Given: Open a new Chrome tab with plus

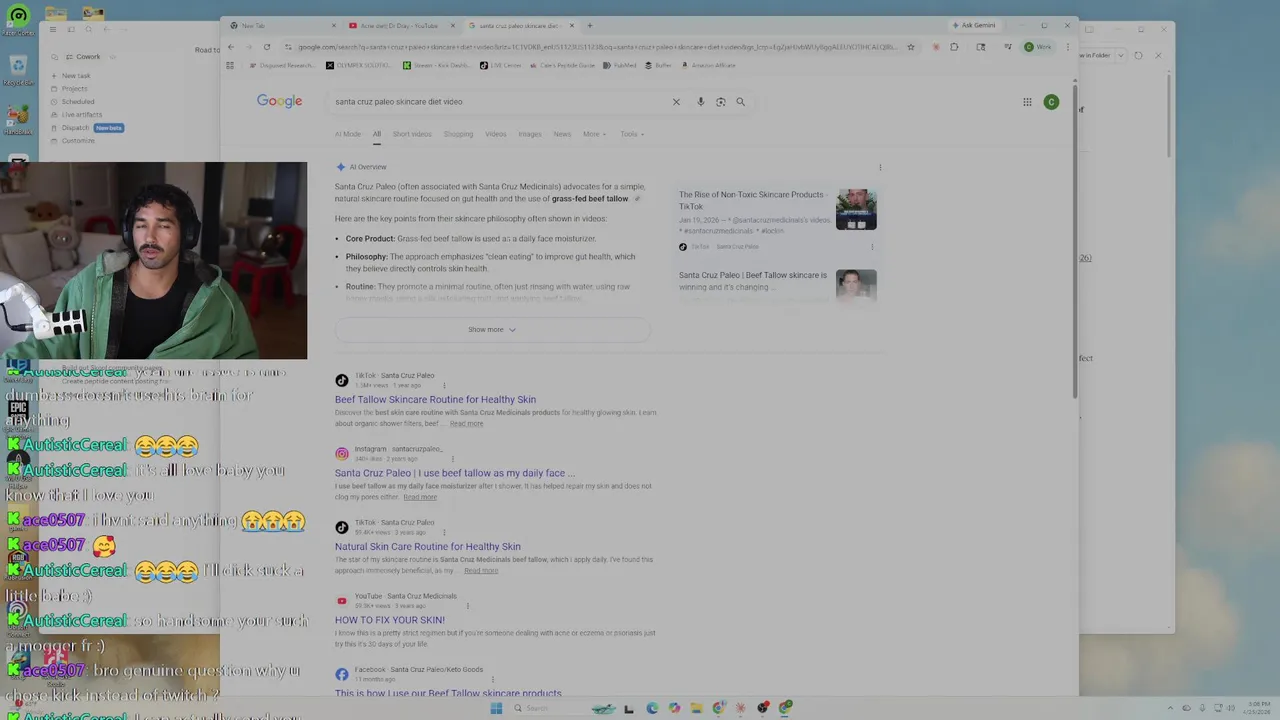Looking at the screenshot, I should pos(589,25).
